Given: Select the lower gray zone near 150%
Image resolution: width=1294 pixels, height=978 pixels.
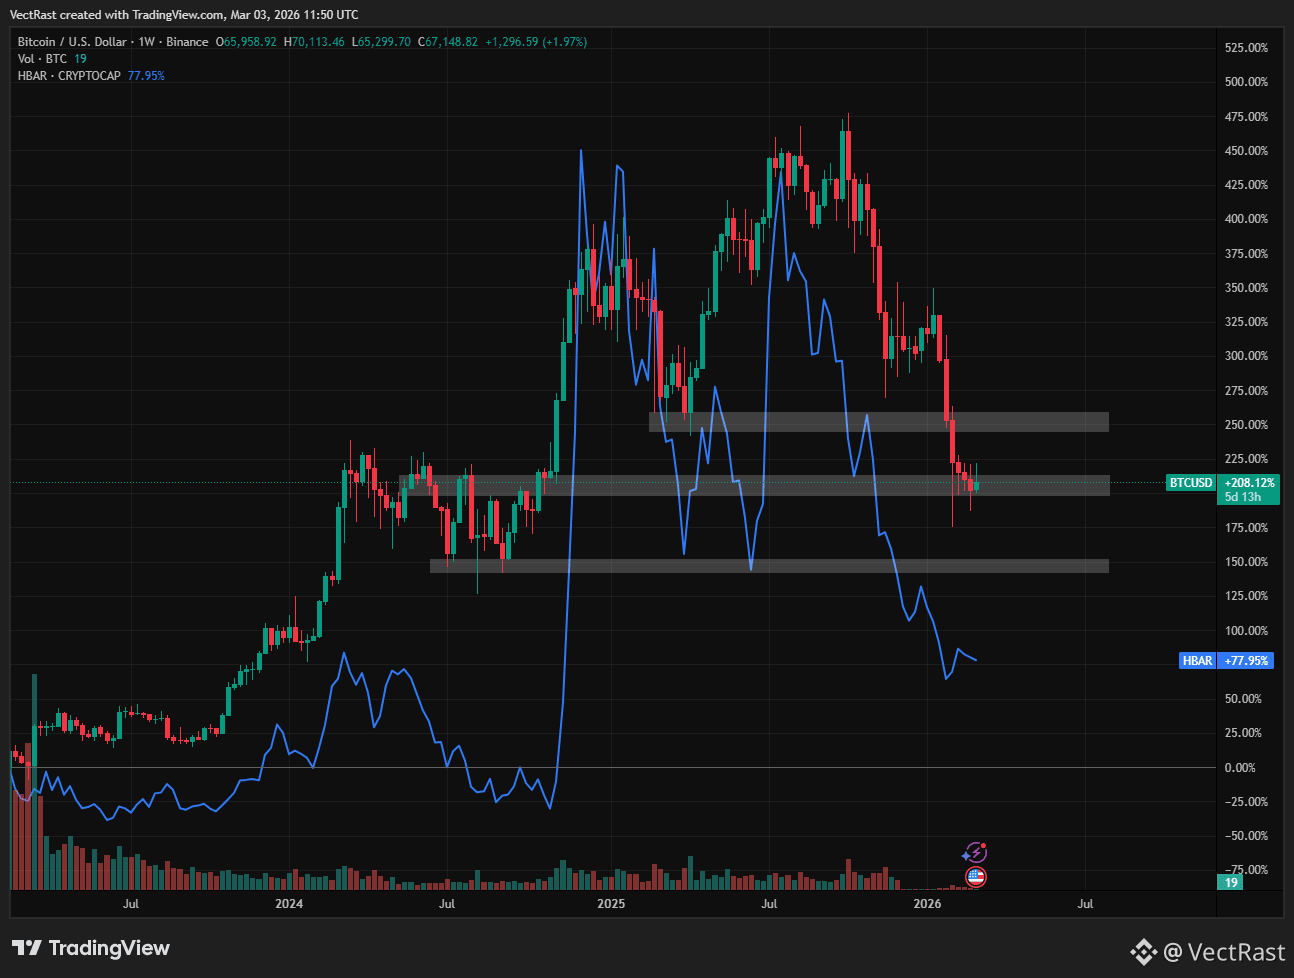Looking at the screenshot, I should (769, 566).
